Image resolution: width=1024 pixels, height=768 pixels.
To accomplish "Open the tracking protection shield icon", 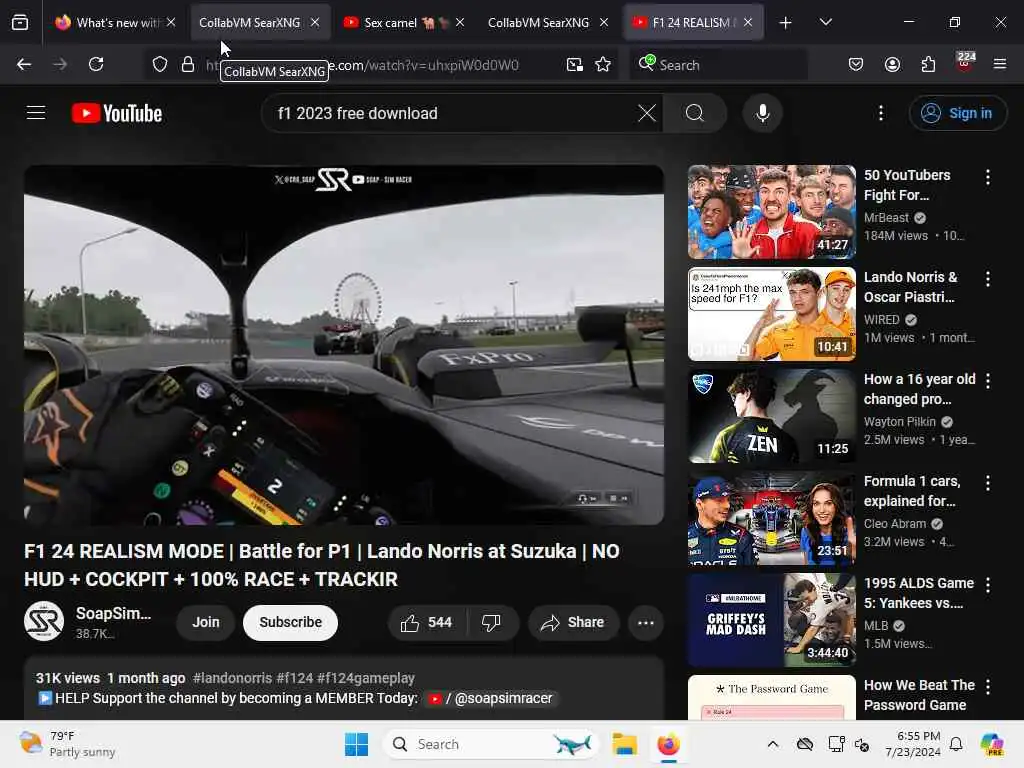I will 160,64.
